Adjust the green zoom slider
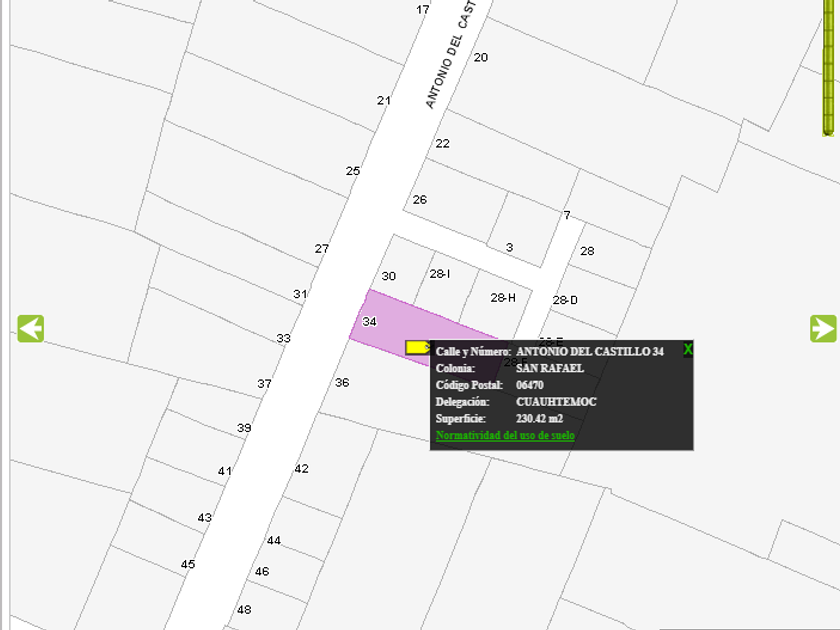Image resolution: width=840 pixels, height=630 pixels. tap(829, 67)
